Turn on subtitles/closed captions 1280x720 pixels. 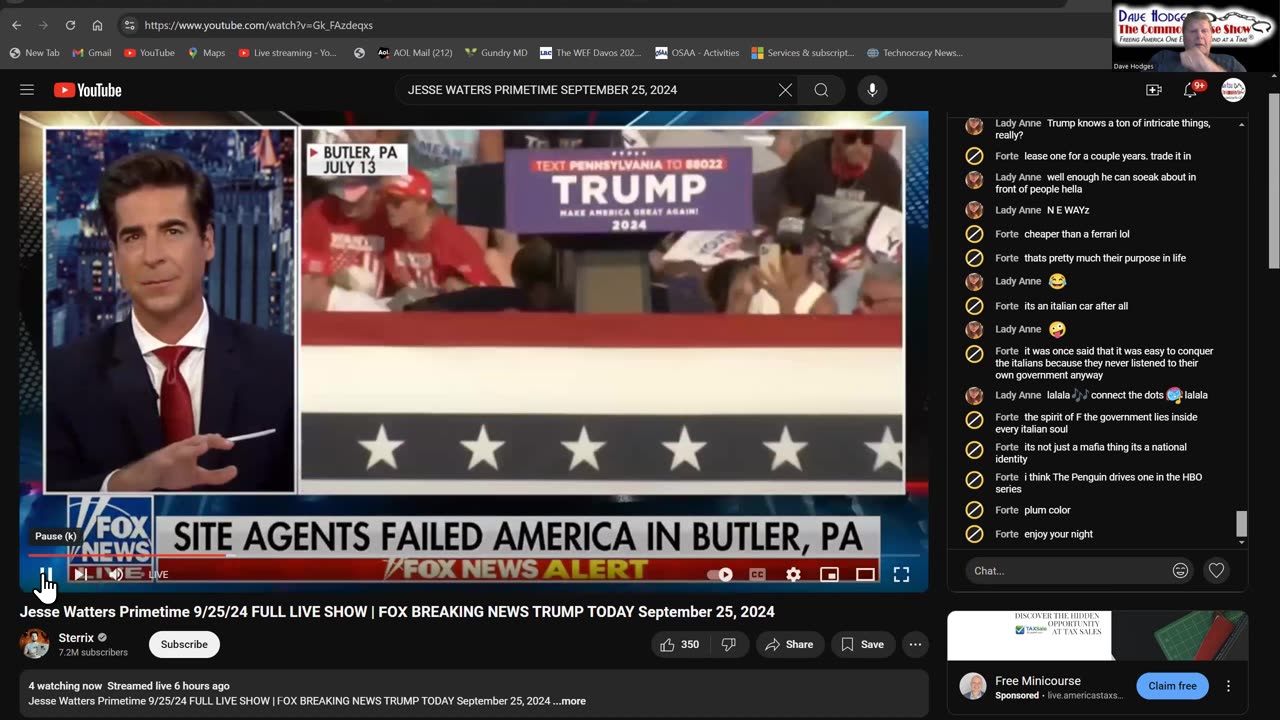click(757, 574)
